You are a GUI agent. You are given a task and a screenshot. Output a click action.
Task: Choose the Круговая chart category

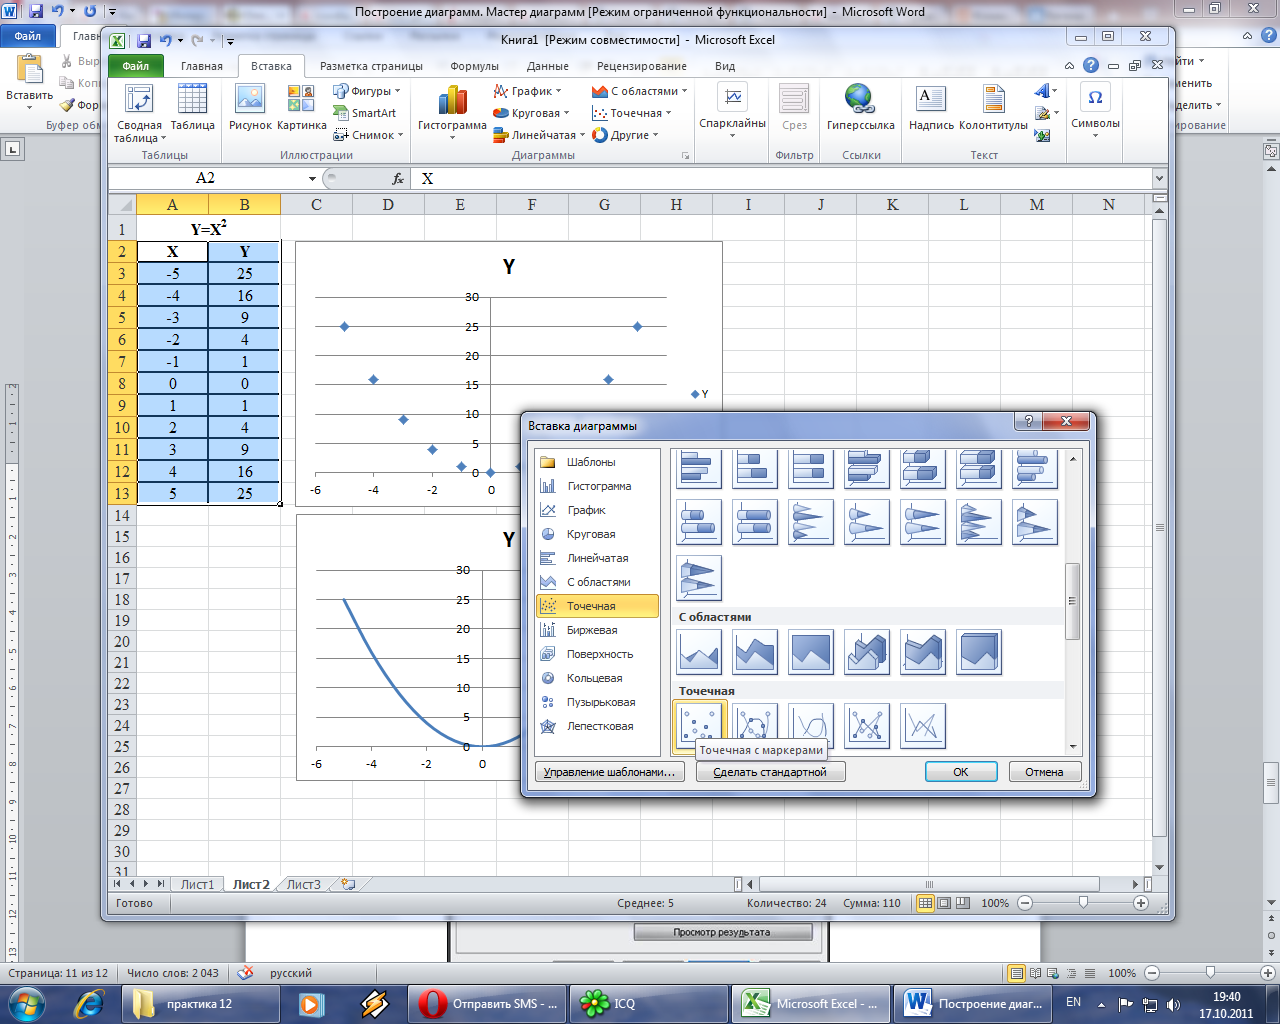click(x=598, y=534)
